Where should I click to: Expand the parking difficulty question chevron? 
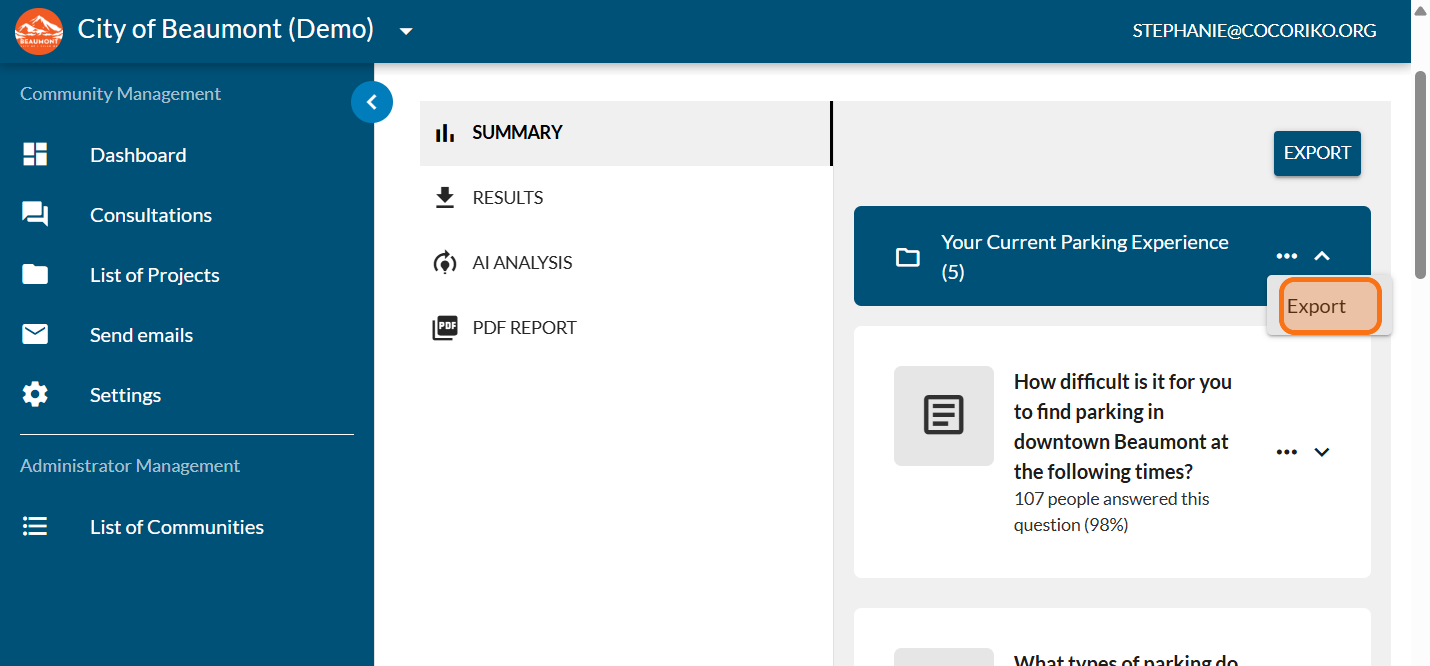coord(1322,452)
